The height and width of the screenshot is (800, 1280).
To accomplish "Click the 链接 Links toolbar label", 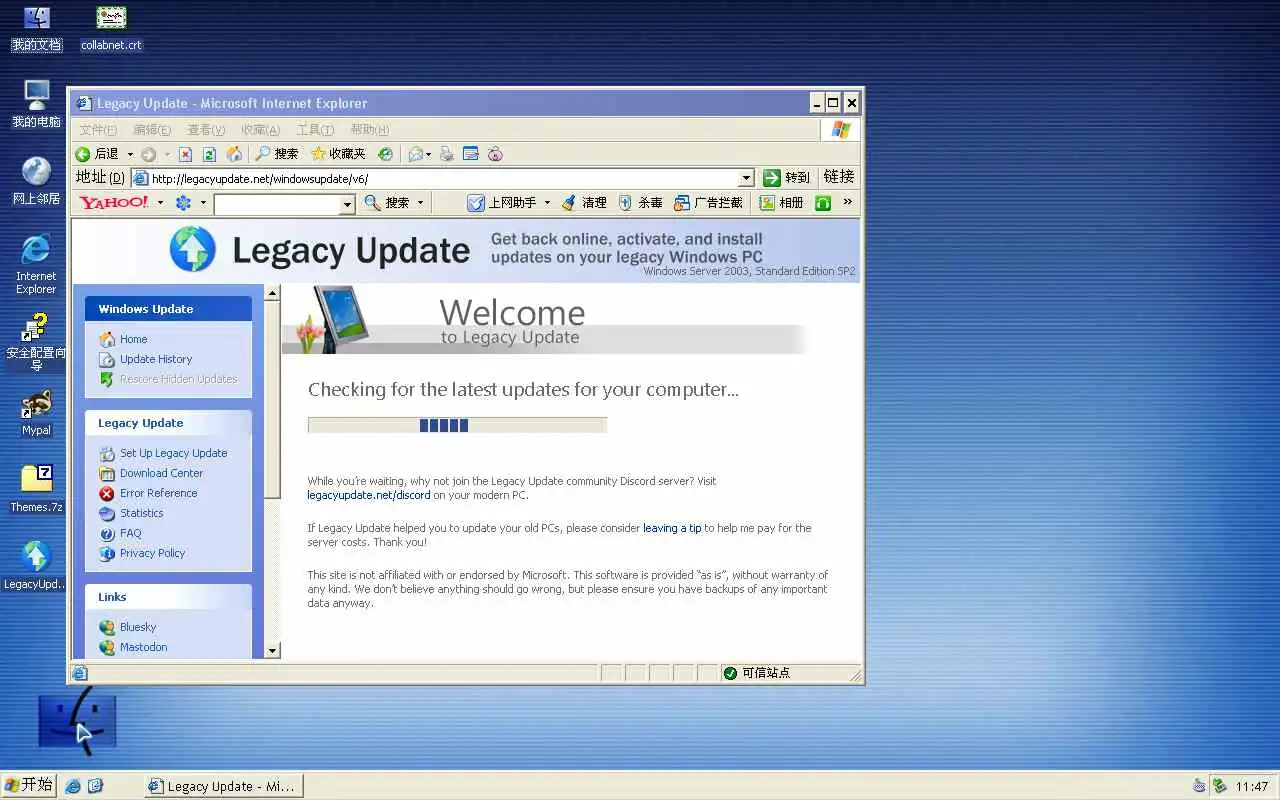I will click(x=839, y=177).
